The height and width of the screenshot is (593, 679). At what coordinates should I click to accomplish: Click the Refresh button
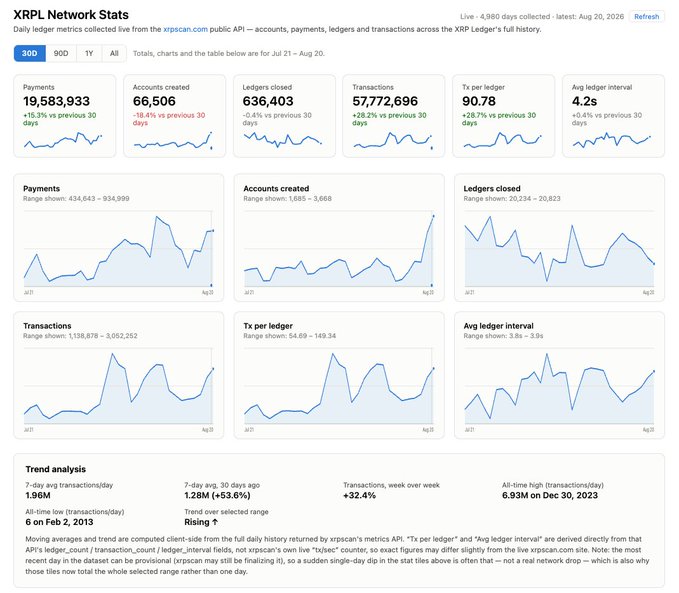point(646,16)
